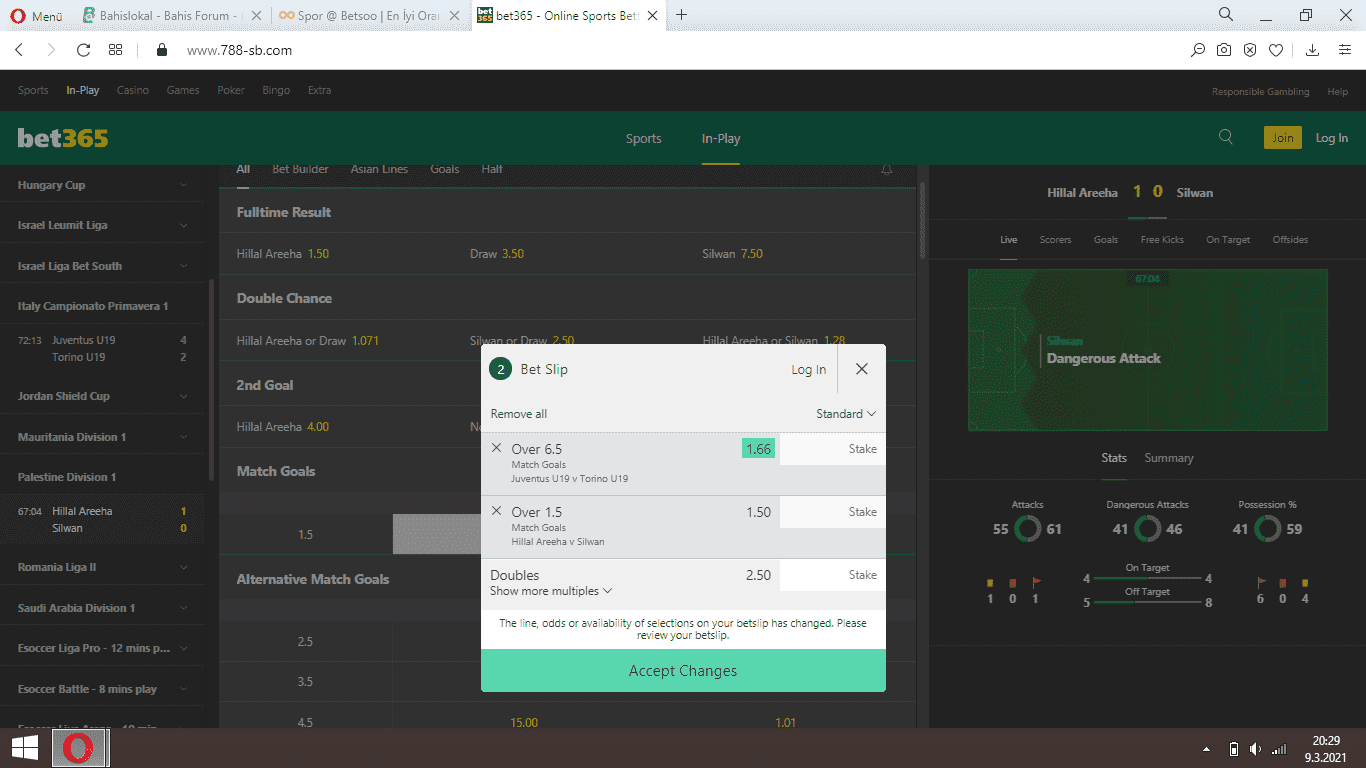Open the new tab plus button

pos(682,15)
